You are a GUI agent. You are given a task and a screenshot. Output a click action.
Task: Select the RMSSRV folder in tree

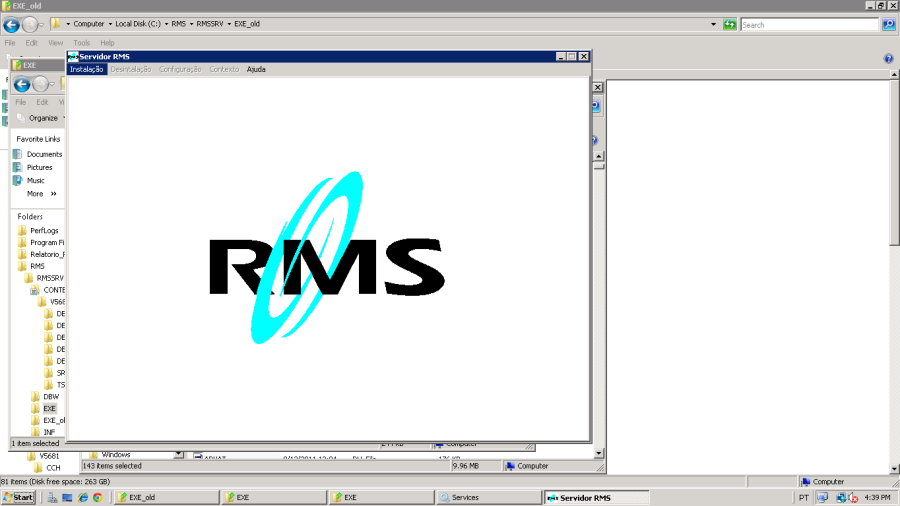point(50,278)
